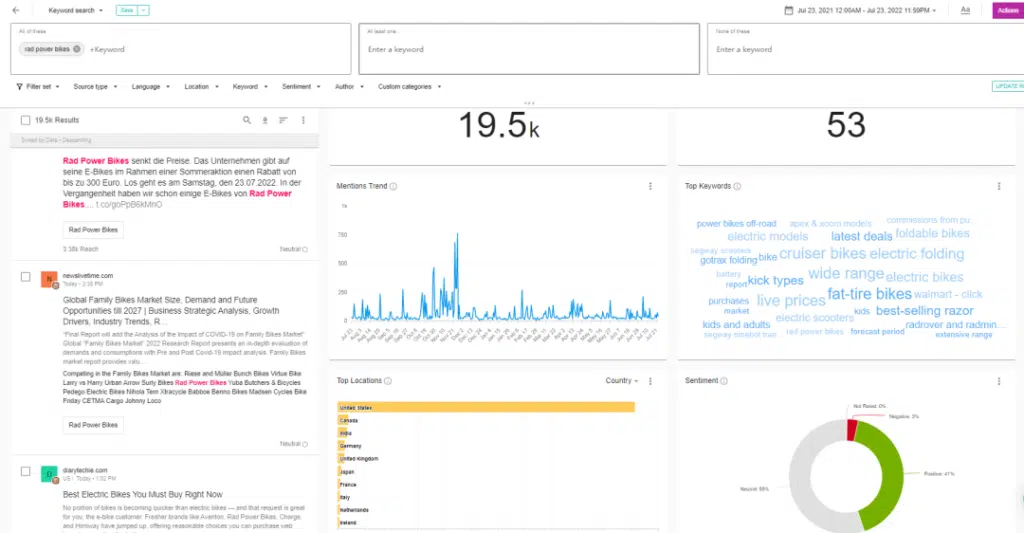
Task: Click 'live prices' in the keyword cloud
Action: [x=791, y=300]
